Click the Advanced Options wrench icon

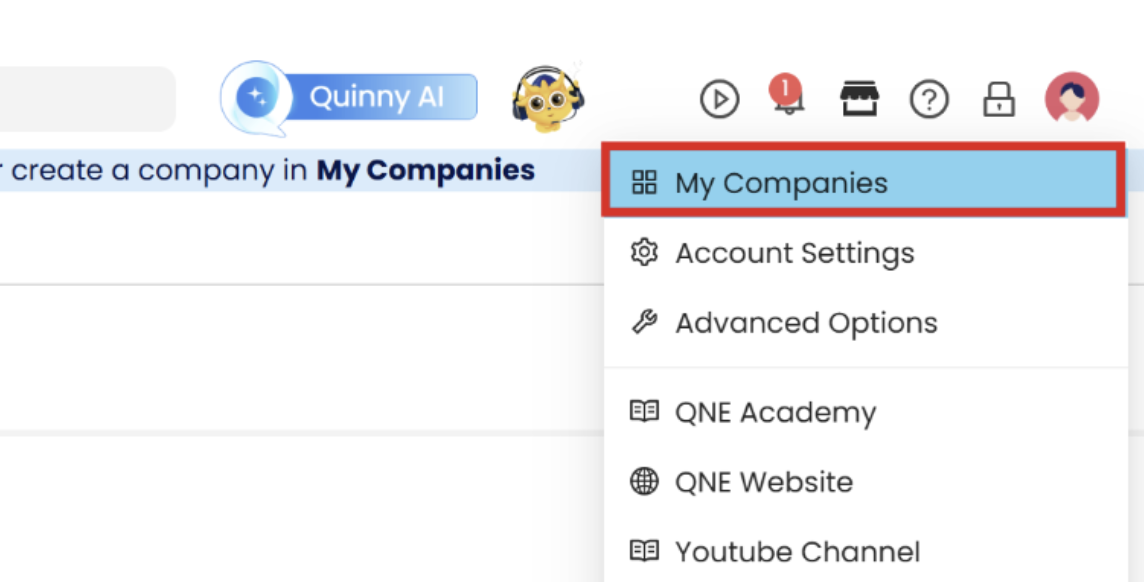tap(645, 322)
